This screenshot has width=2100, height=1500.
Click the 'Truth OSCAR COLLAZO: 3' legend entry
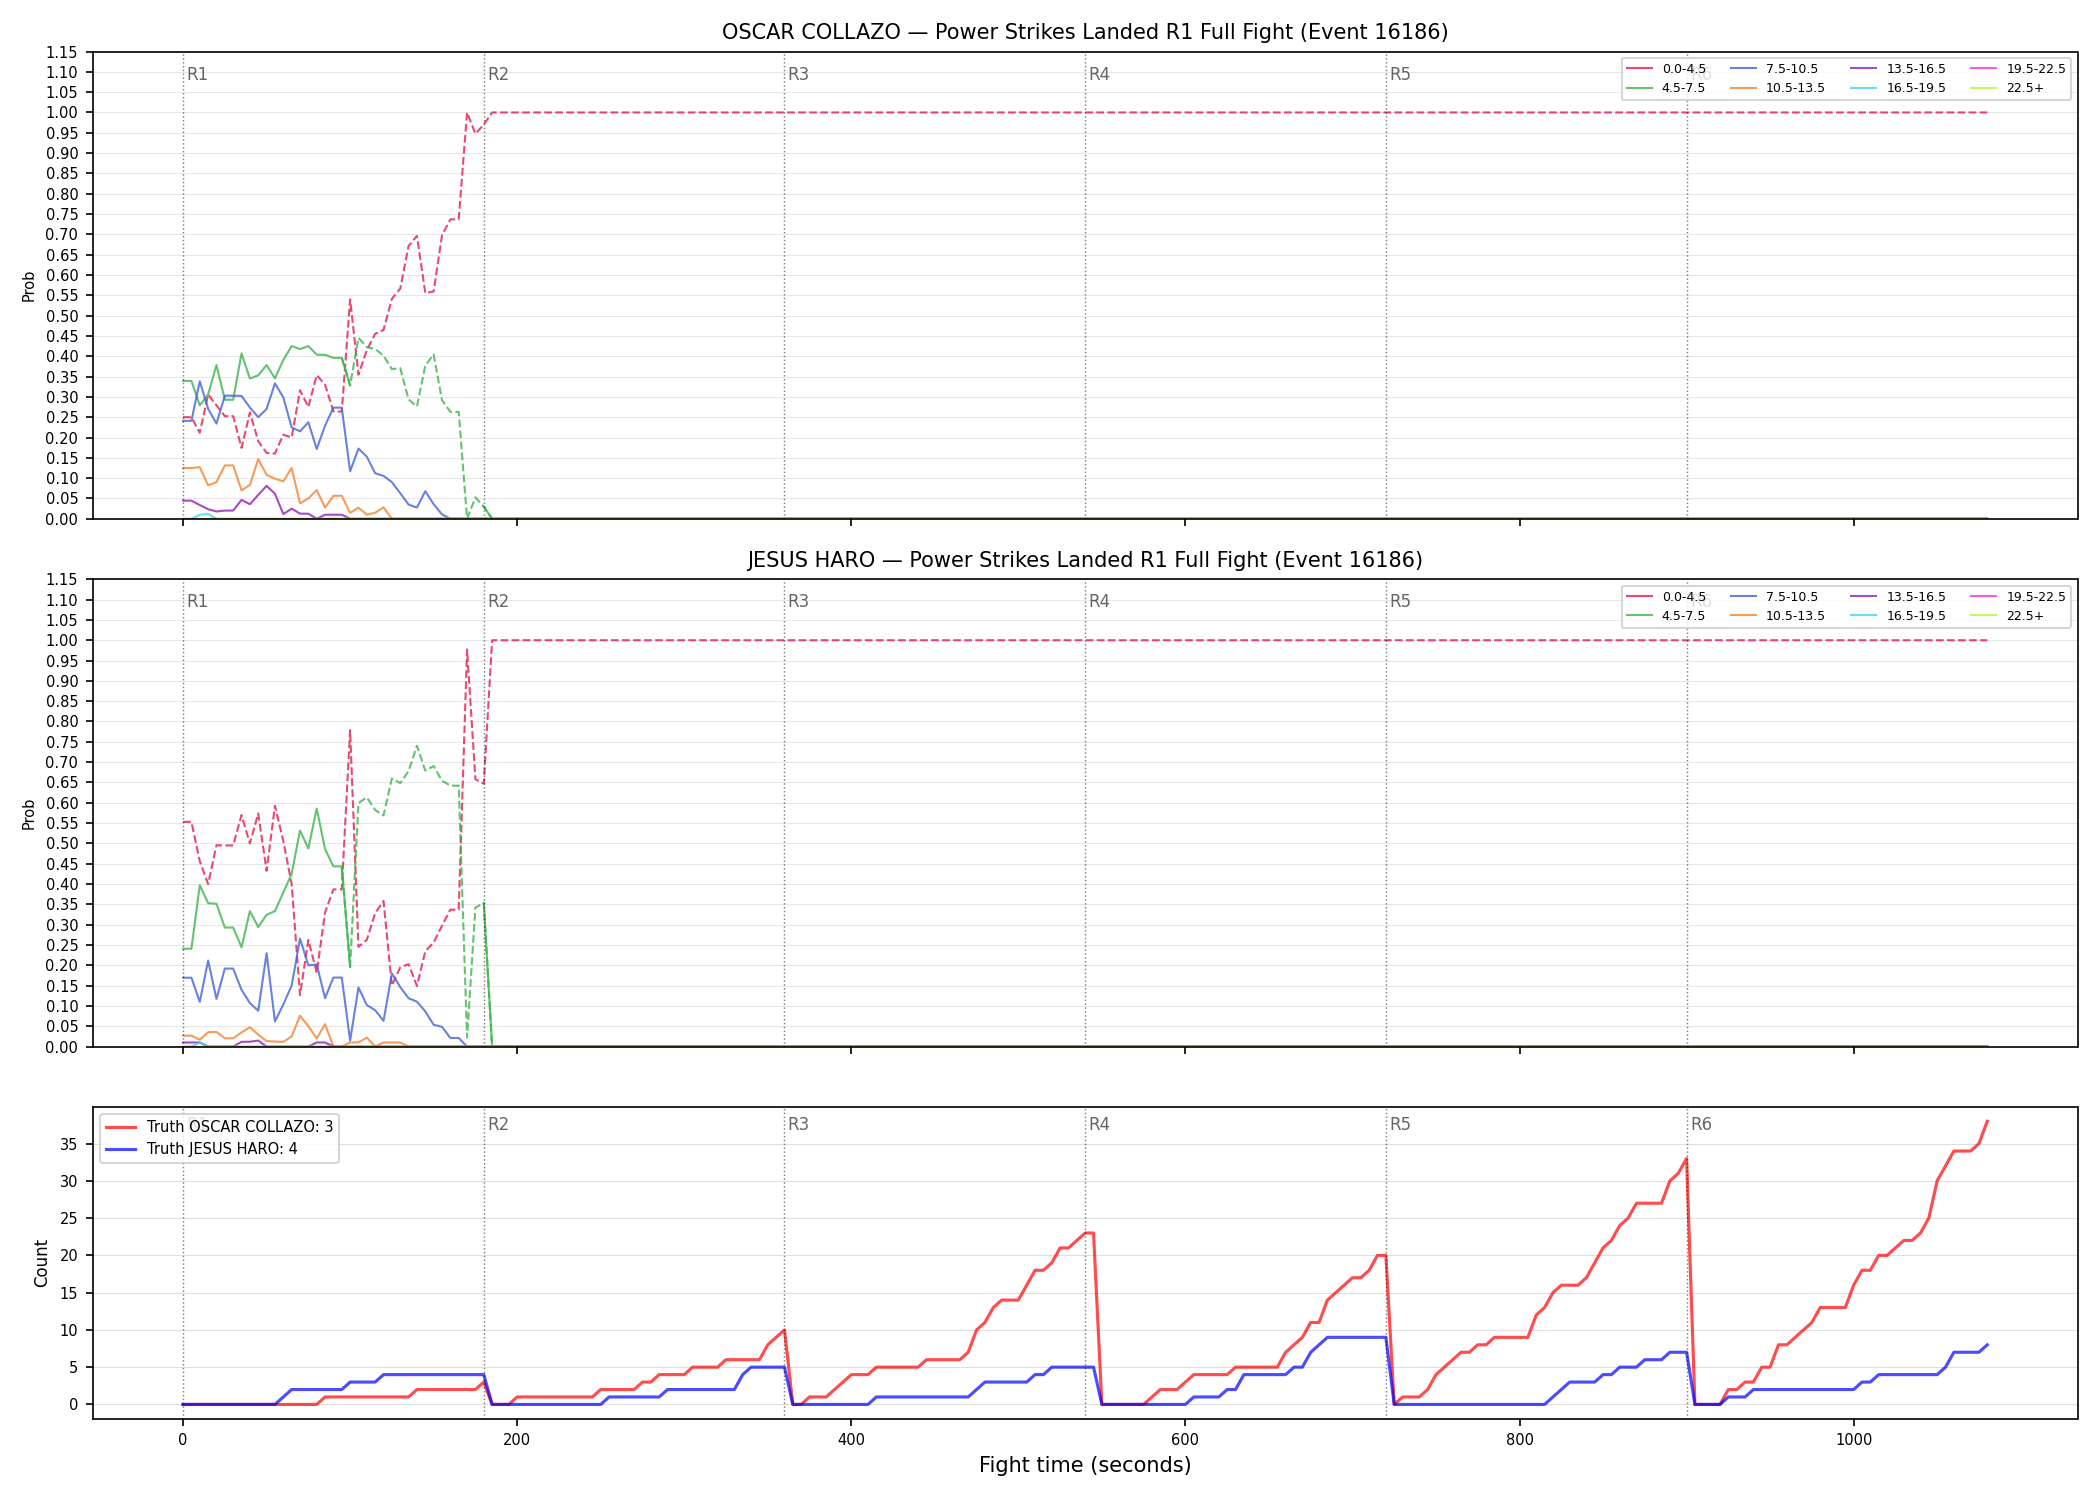[x=219, y=1127]
